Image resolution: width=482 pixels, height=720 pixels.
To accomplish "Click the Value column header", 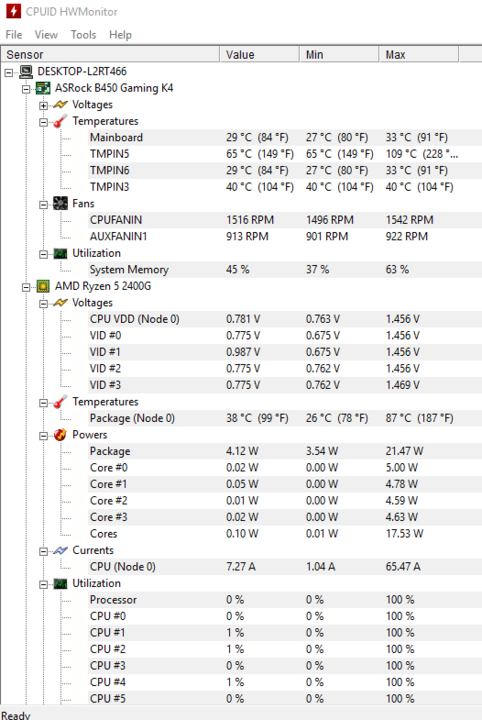I will pyautogui.click(x=260, y=55).
